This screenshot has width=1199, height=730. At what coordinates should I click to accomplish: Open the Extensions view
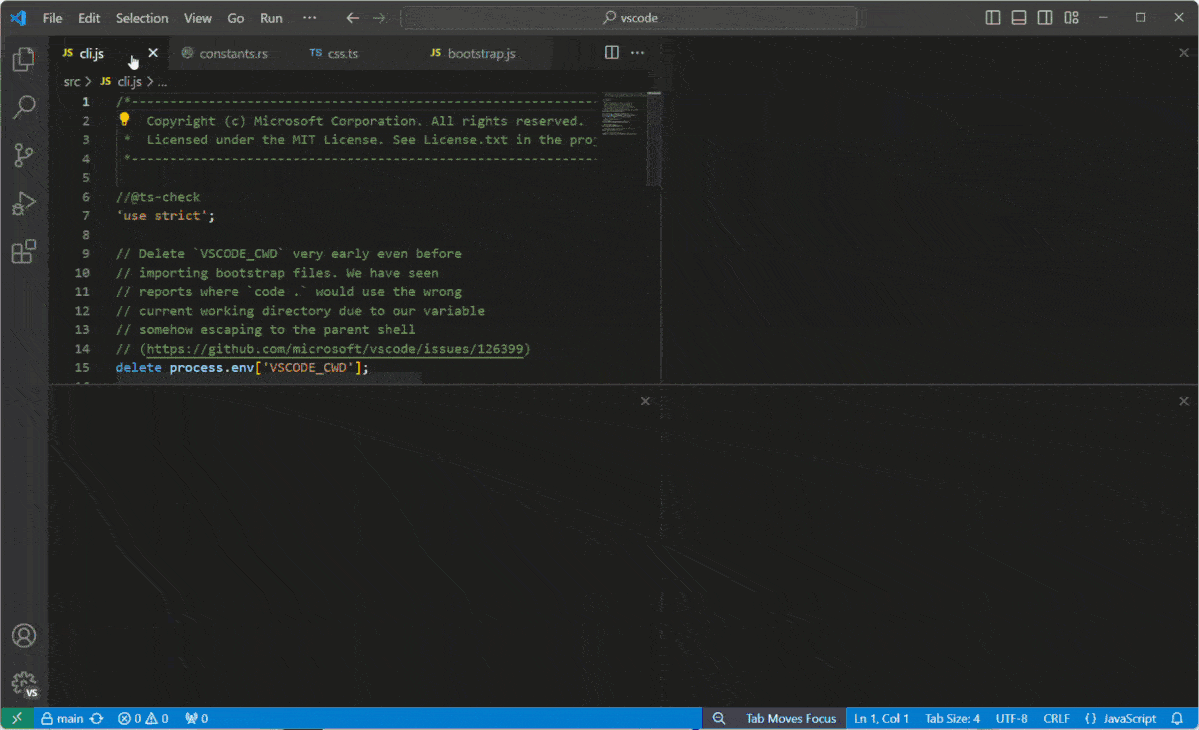pos(24,252)
